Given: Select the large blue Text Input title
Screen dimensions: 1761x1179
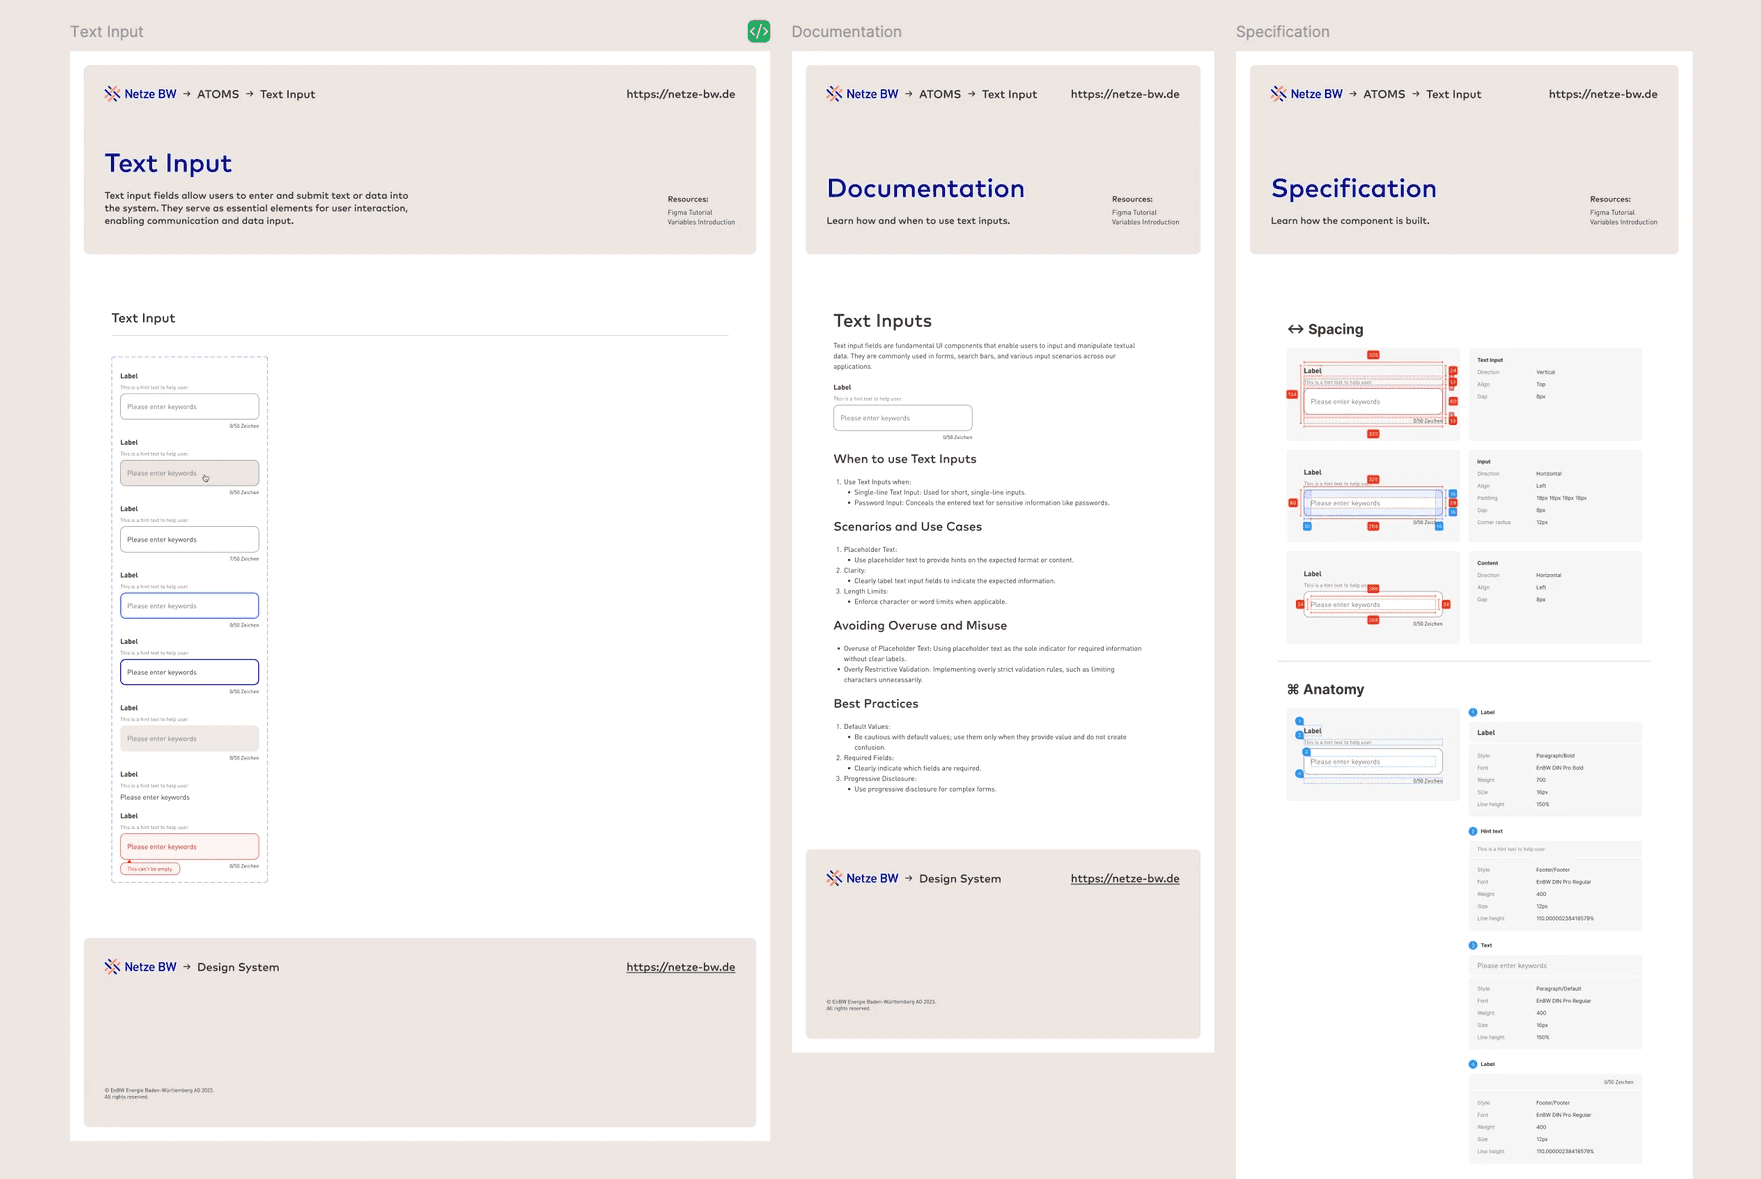Looking at the screenshot, I should [x=168, y=163].
